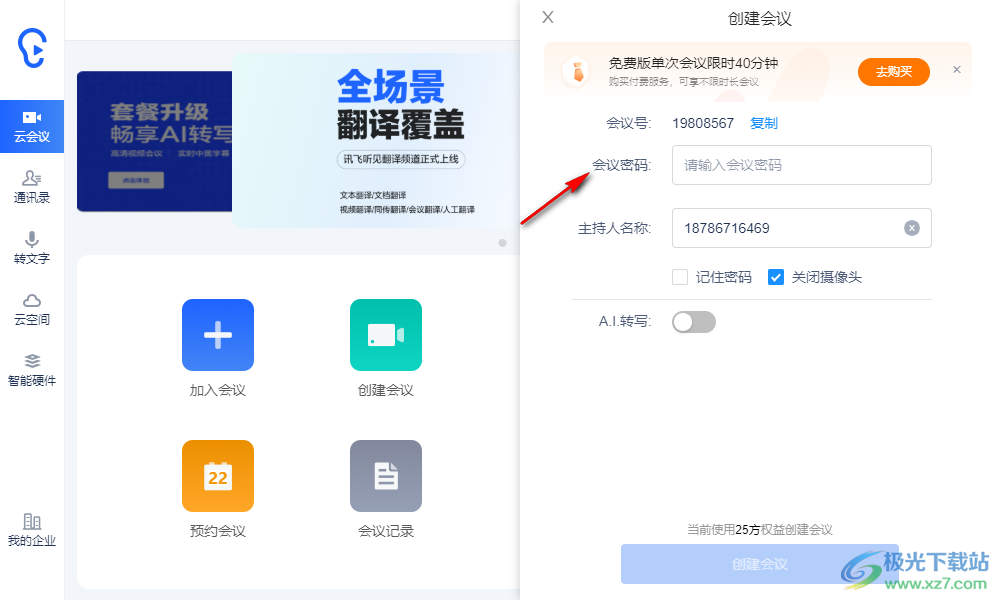Image resolution: width=1000 pixels, height=600 pixels.
Task: Click the orange 预约会议 calendar icon
Action: pyautogui.click(x=217, y=476)
